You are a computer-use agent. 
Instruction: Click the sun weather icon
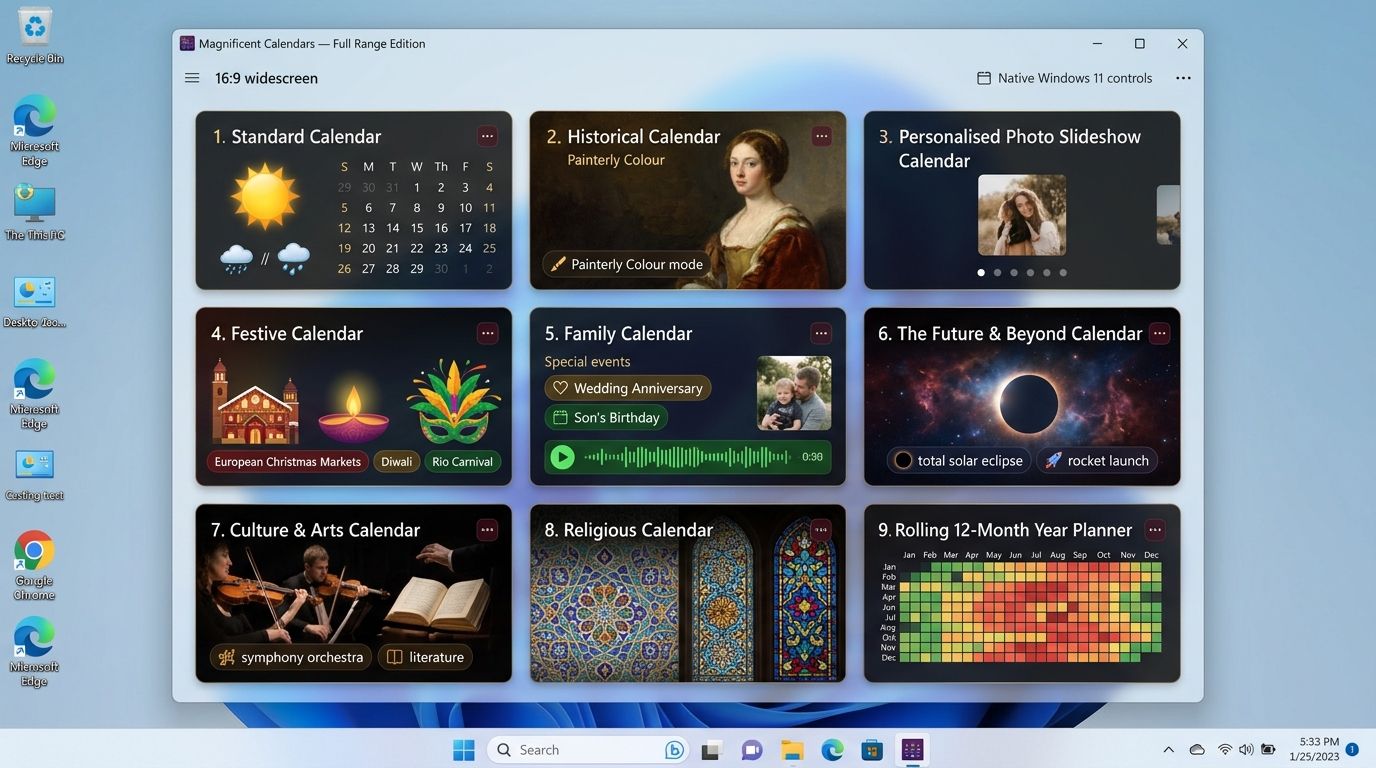click(265, 196)
